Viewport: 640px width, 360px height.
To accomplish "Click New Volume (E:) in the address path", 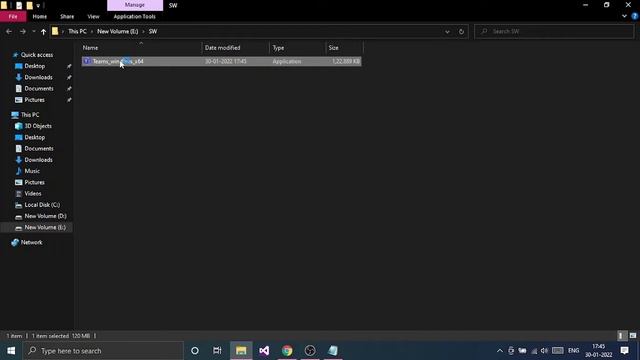I will click(118, 31).
